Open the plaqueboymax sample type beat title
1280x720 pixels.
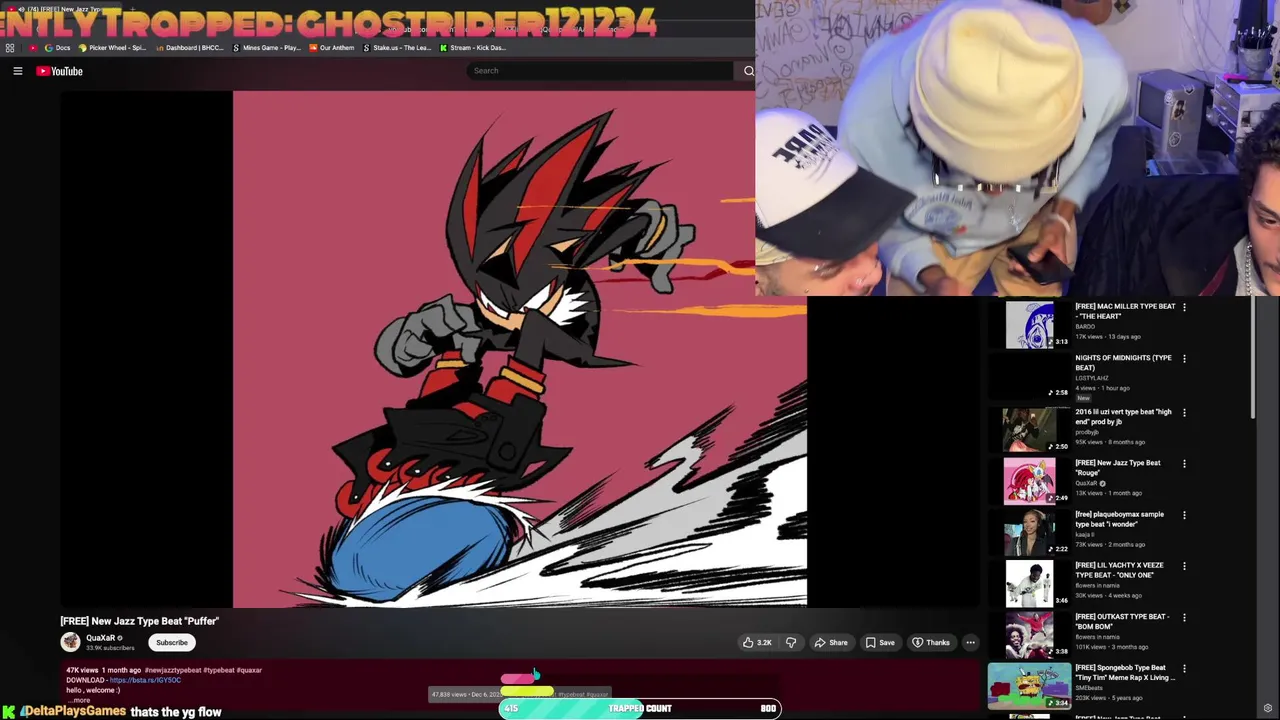coord(1119,519)
